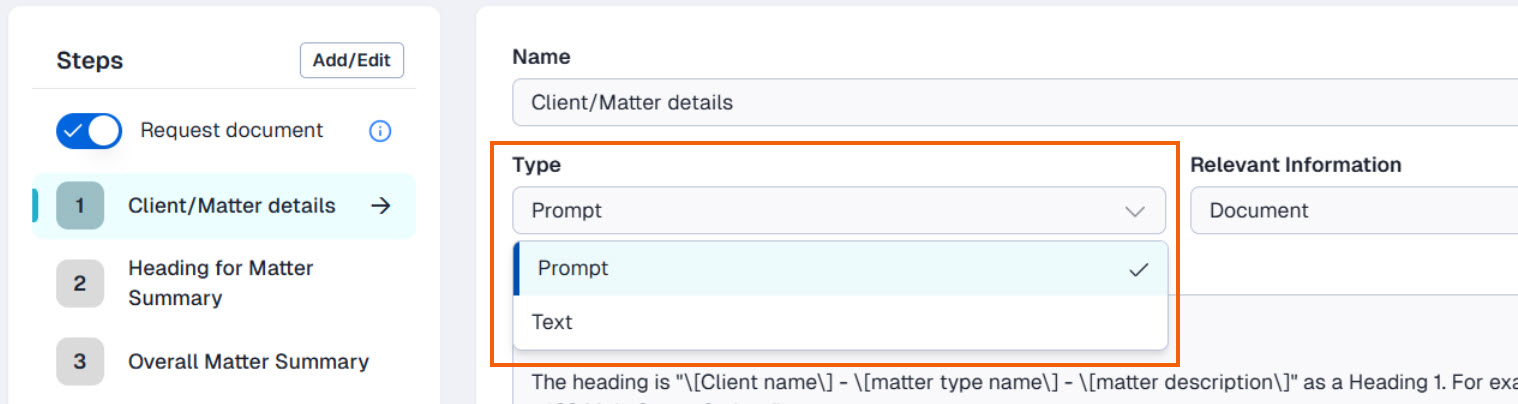Open the Relevant Information dropdown

1350,211
